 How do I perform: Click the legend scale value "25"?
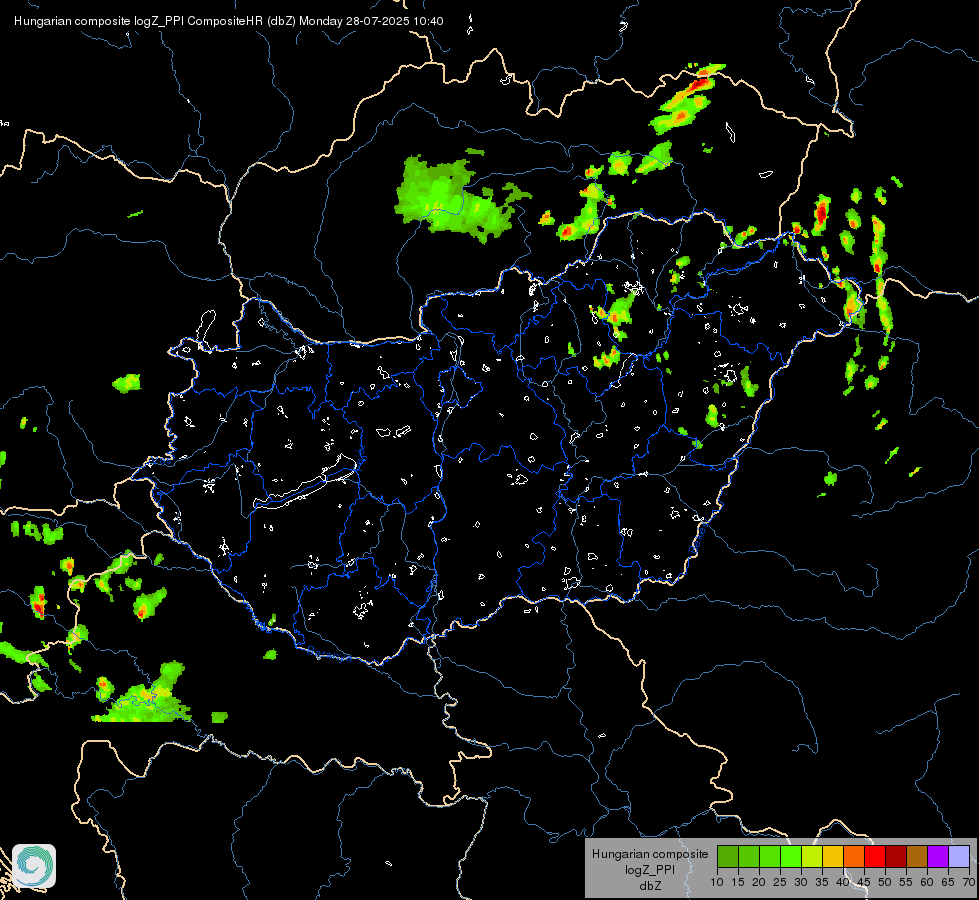click(780, 883)
